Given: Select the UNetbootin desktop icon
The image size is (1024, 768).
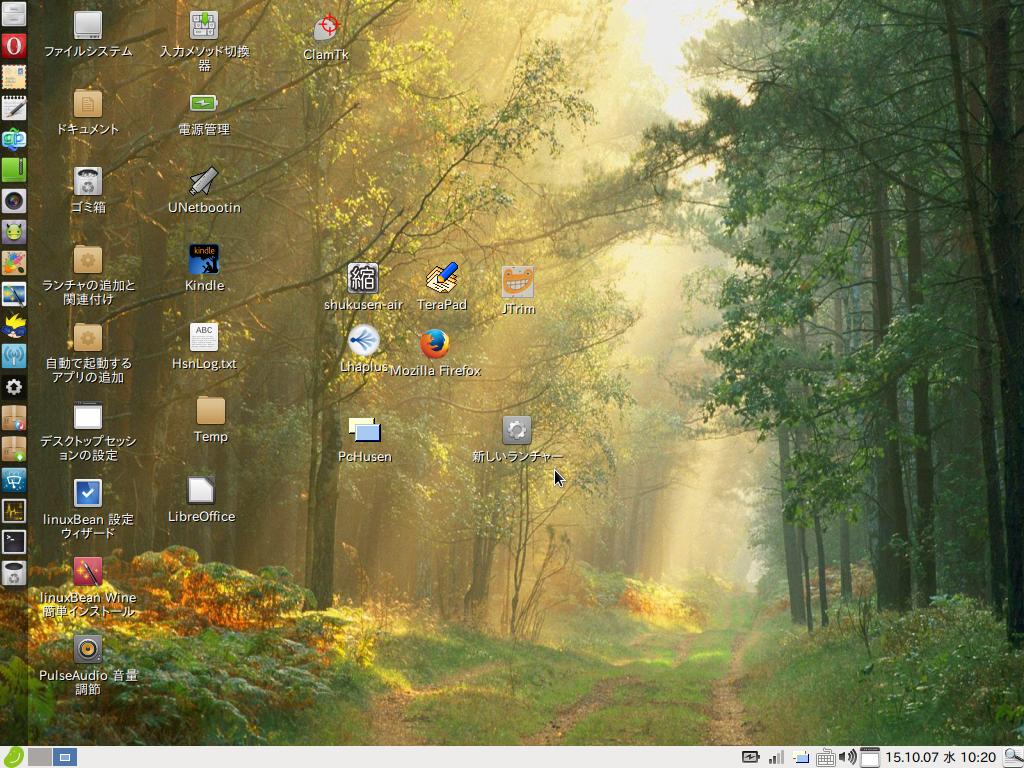Looking at the screenshot, I should coord(204,190).
